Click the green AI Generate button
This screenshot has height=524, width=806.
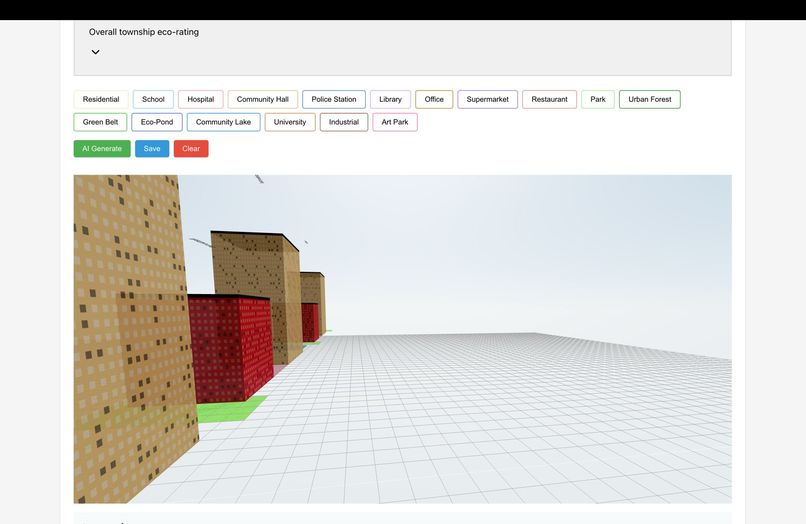pos(102,149)
